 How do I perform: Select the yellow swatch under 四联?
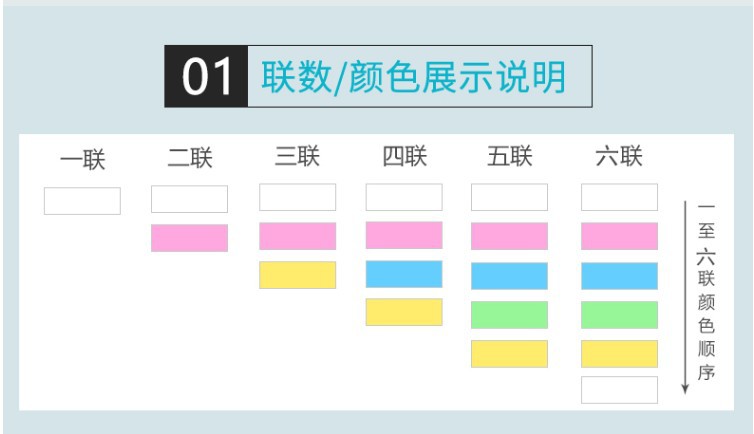[404, 312]
